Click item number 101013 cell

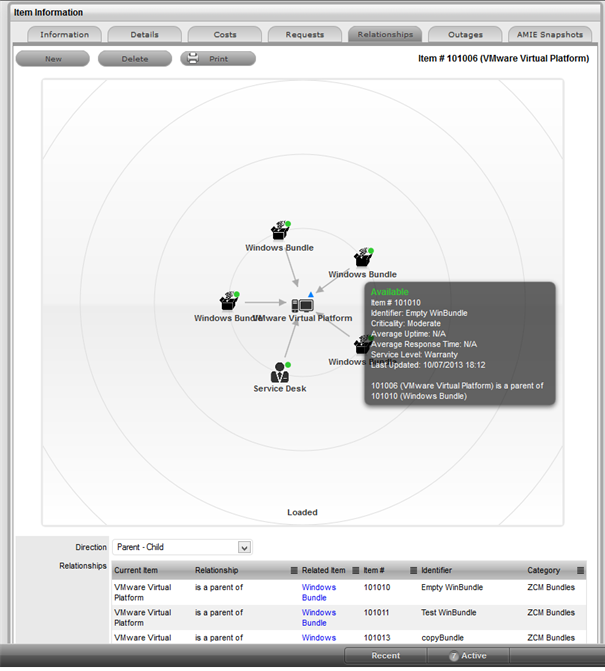click(377, 638)
